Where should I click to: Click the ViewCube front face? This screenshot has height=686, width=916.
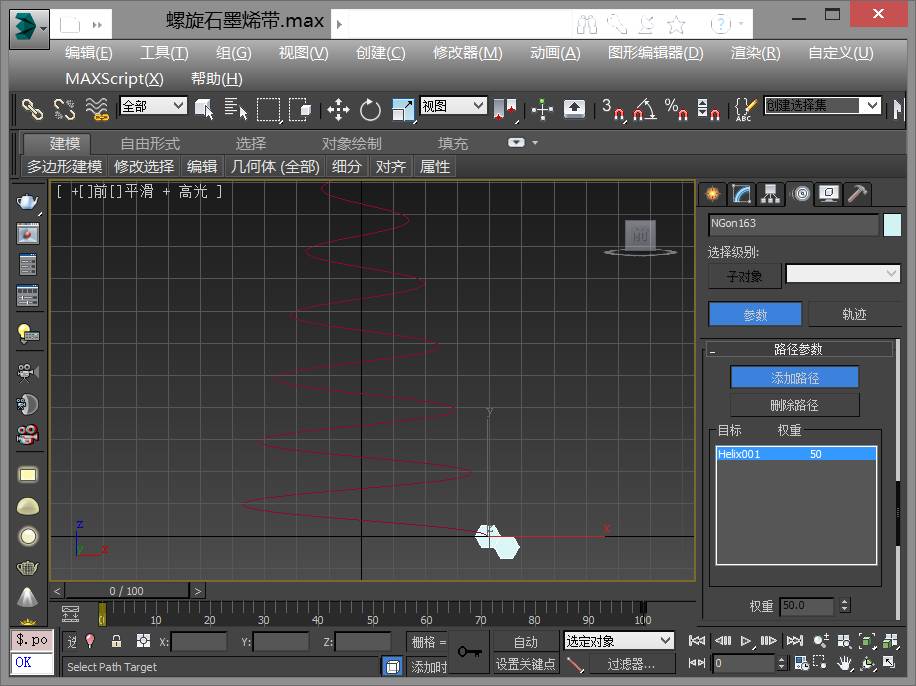click(640, 235)
